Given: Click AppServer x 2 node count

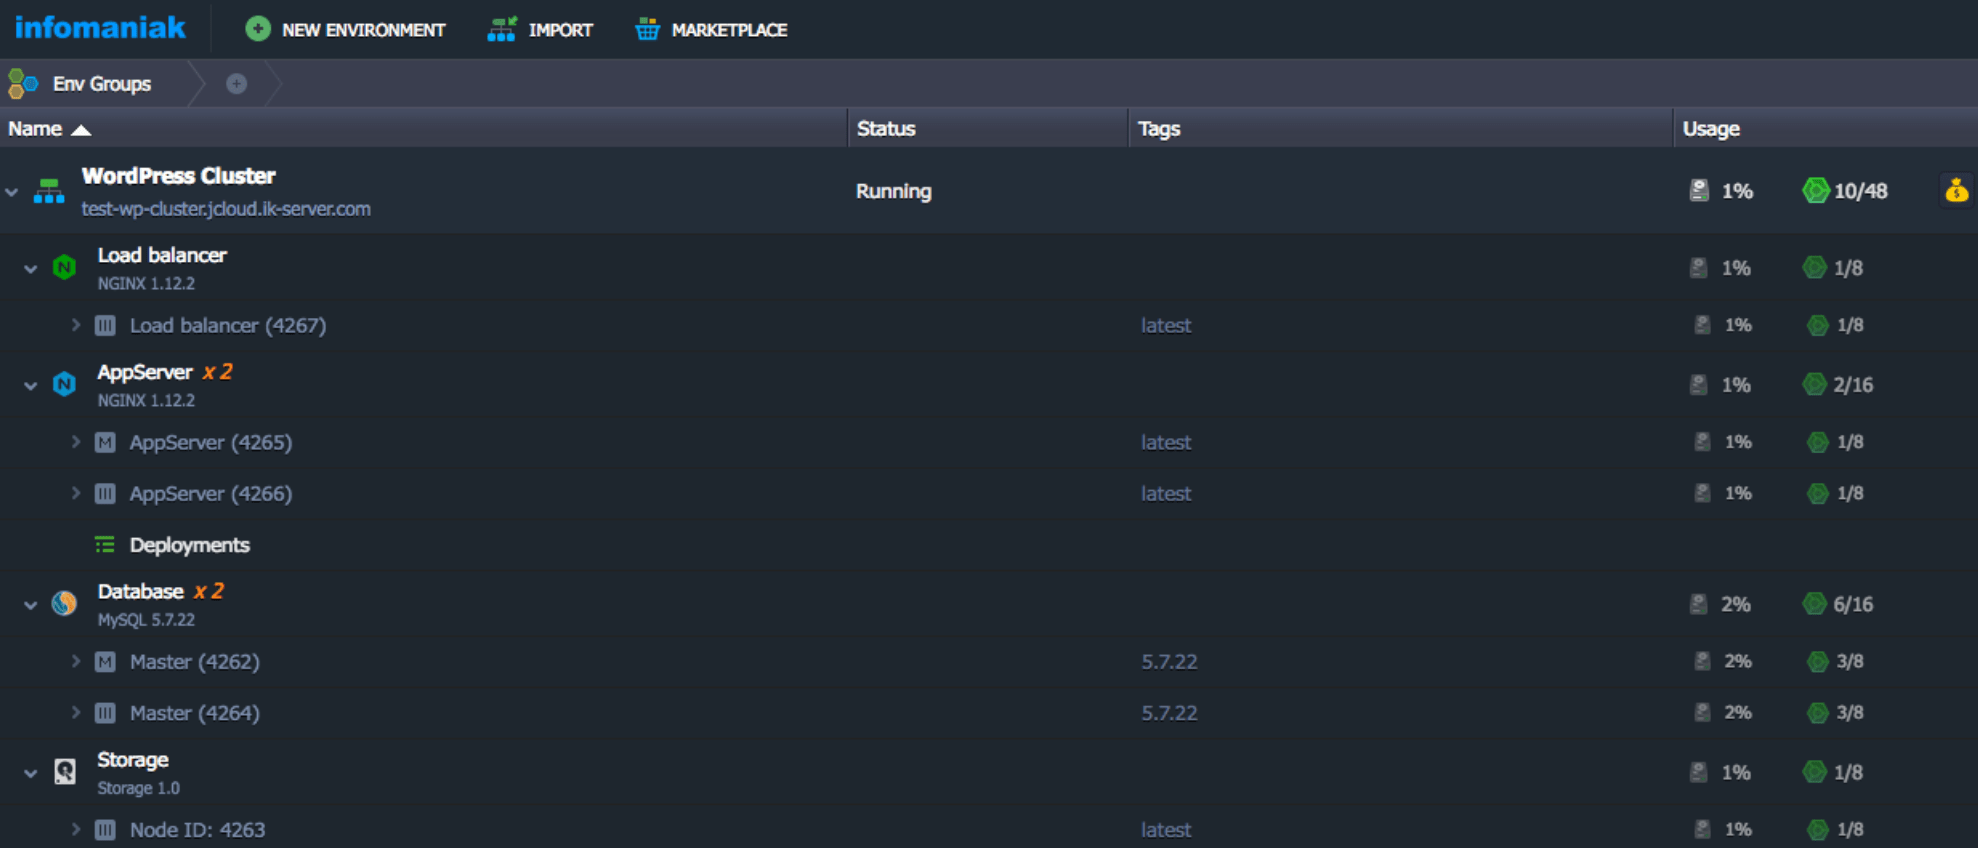Looking at the screenshot, I should [217, 372].
